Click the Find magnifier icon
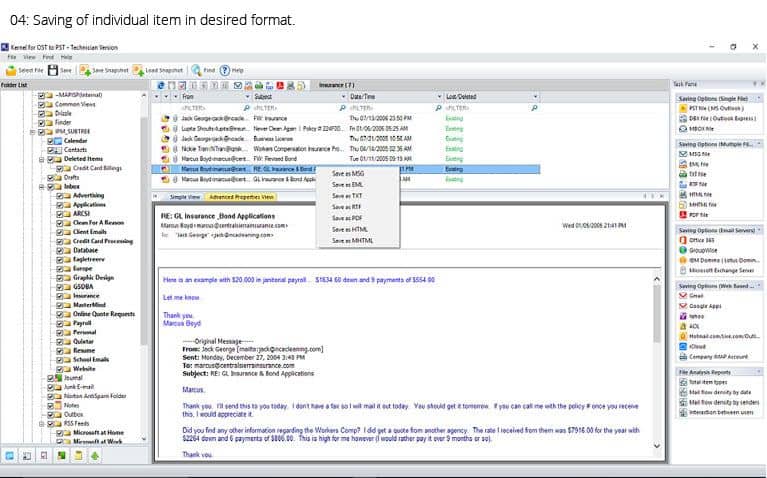Viewport: 767px width, 478px height. 197,70
